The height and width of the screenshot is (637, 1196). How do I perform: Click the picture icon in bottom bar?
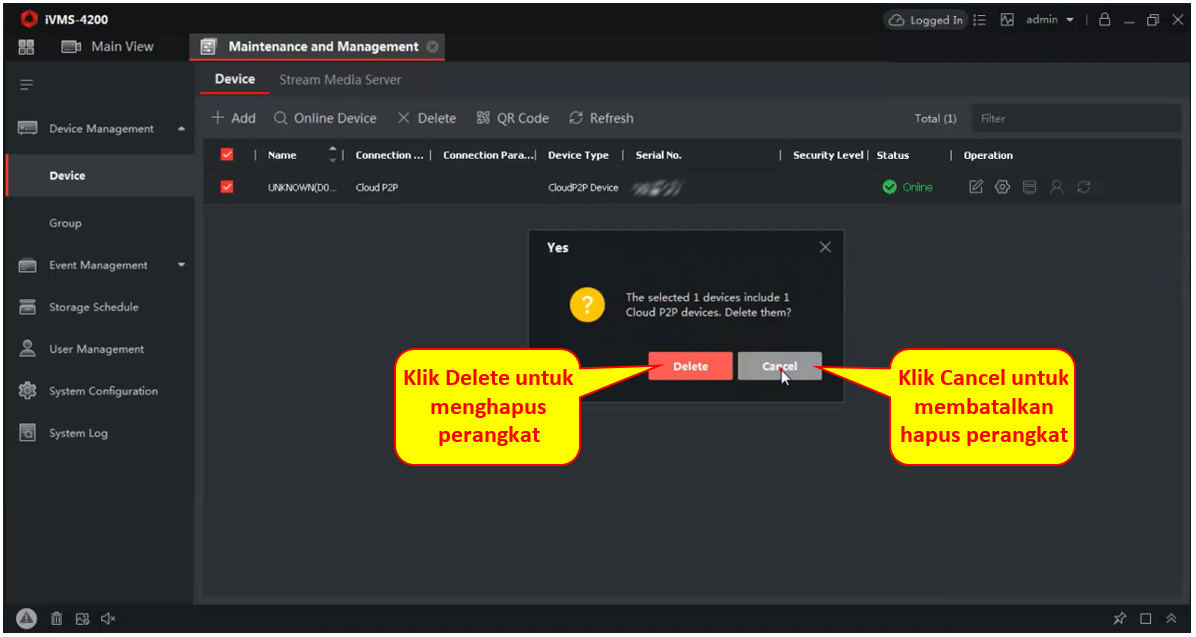click(82, 619)
